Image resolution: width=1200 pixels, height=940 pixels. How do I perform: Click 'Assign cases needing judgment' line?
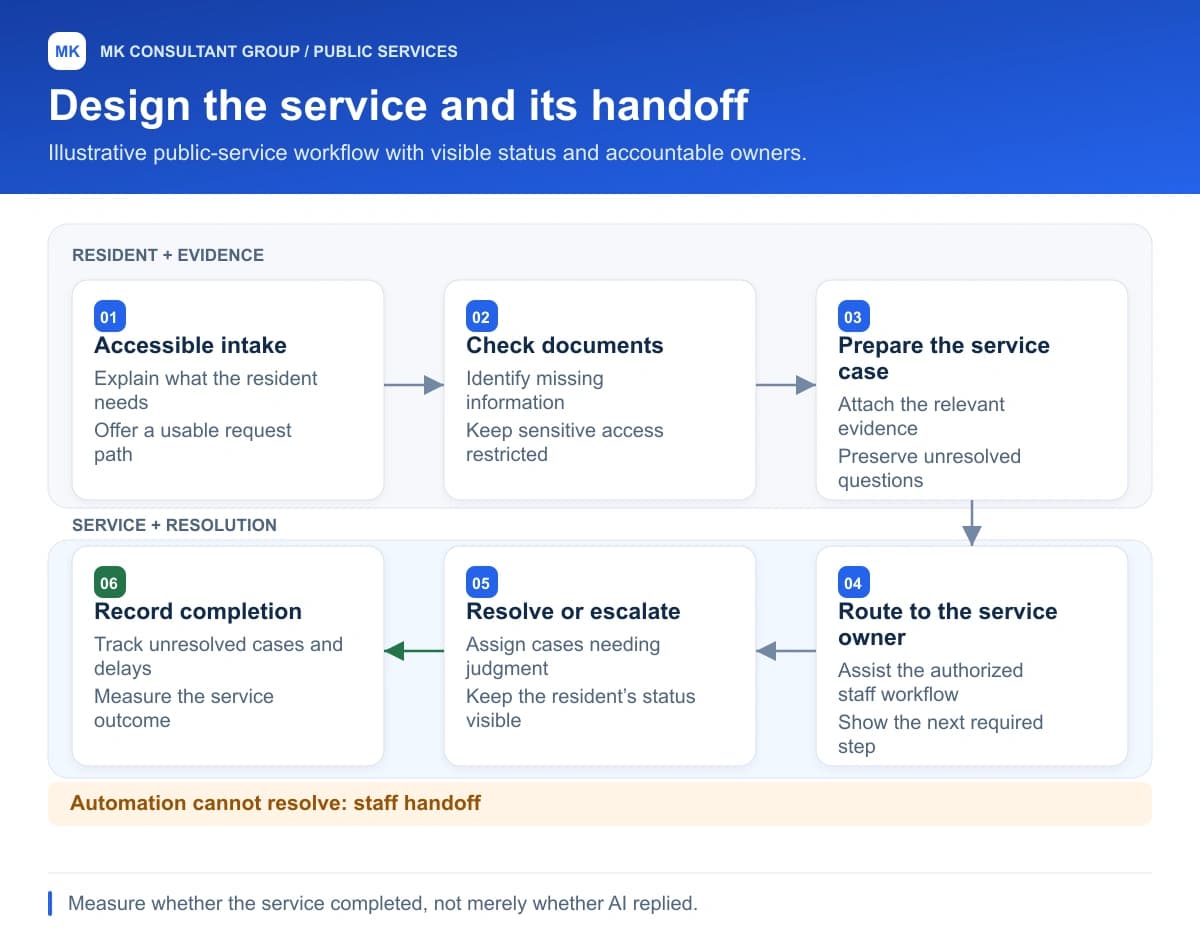tap(563, 656)
